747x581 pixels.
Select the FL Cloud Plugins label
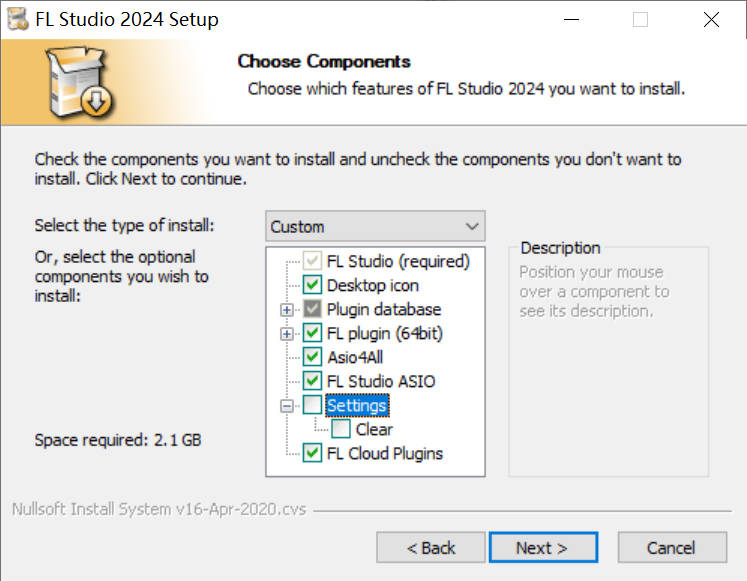[x=384, y=453]
